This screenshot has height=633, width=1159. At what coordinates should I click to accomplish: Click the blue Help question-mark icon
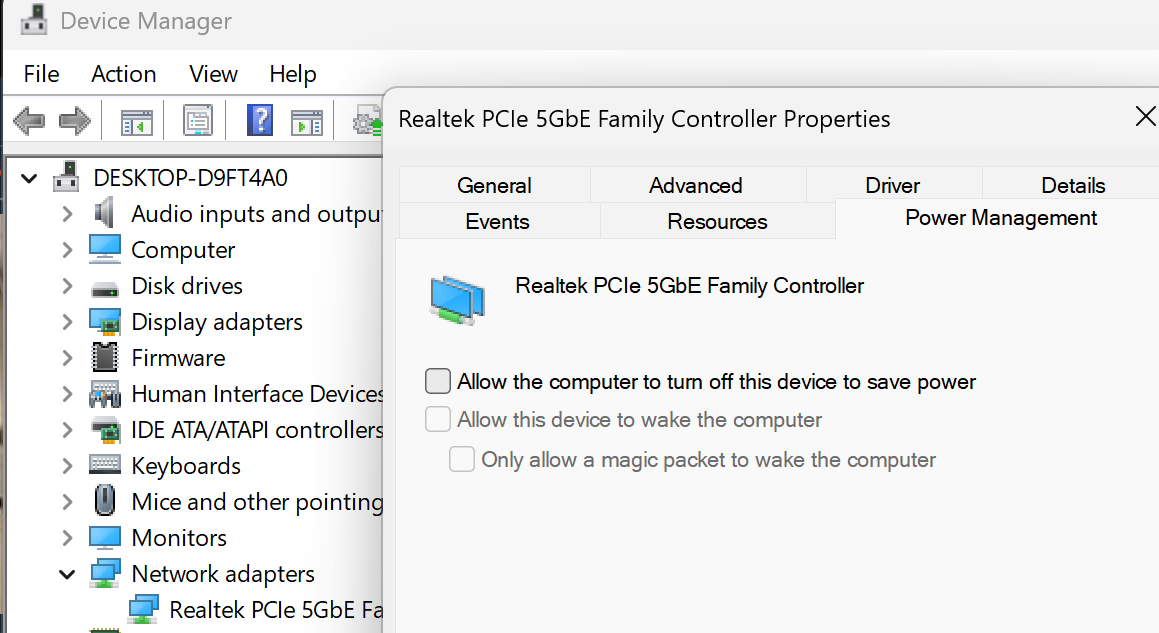259,122
